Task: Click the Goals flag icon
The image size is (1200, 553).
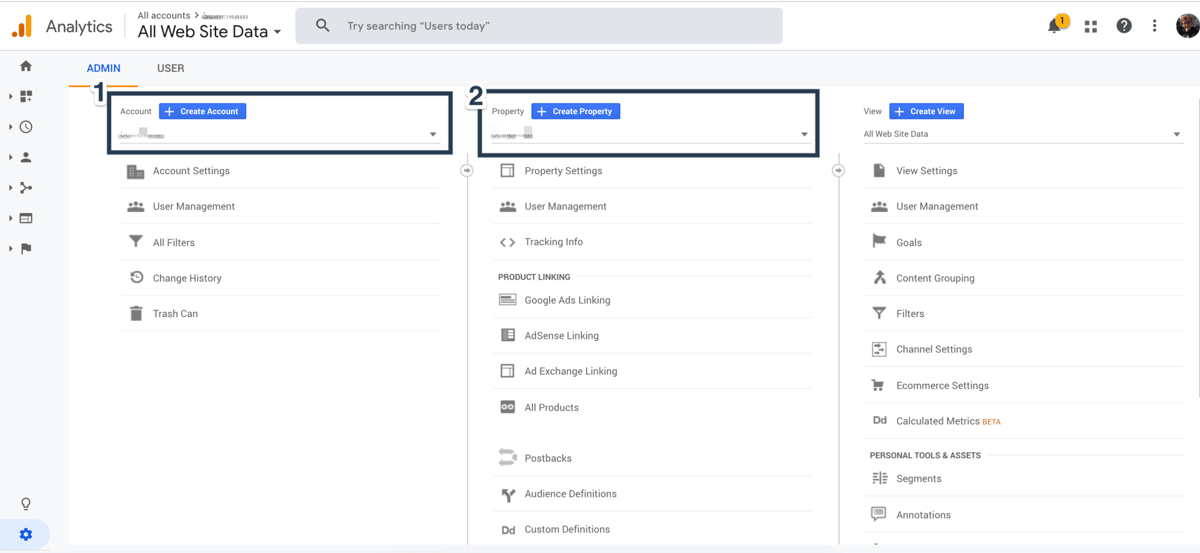Action: coord(879,242)
